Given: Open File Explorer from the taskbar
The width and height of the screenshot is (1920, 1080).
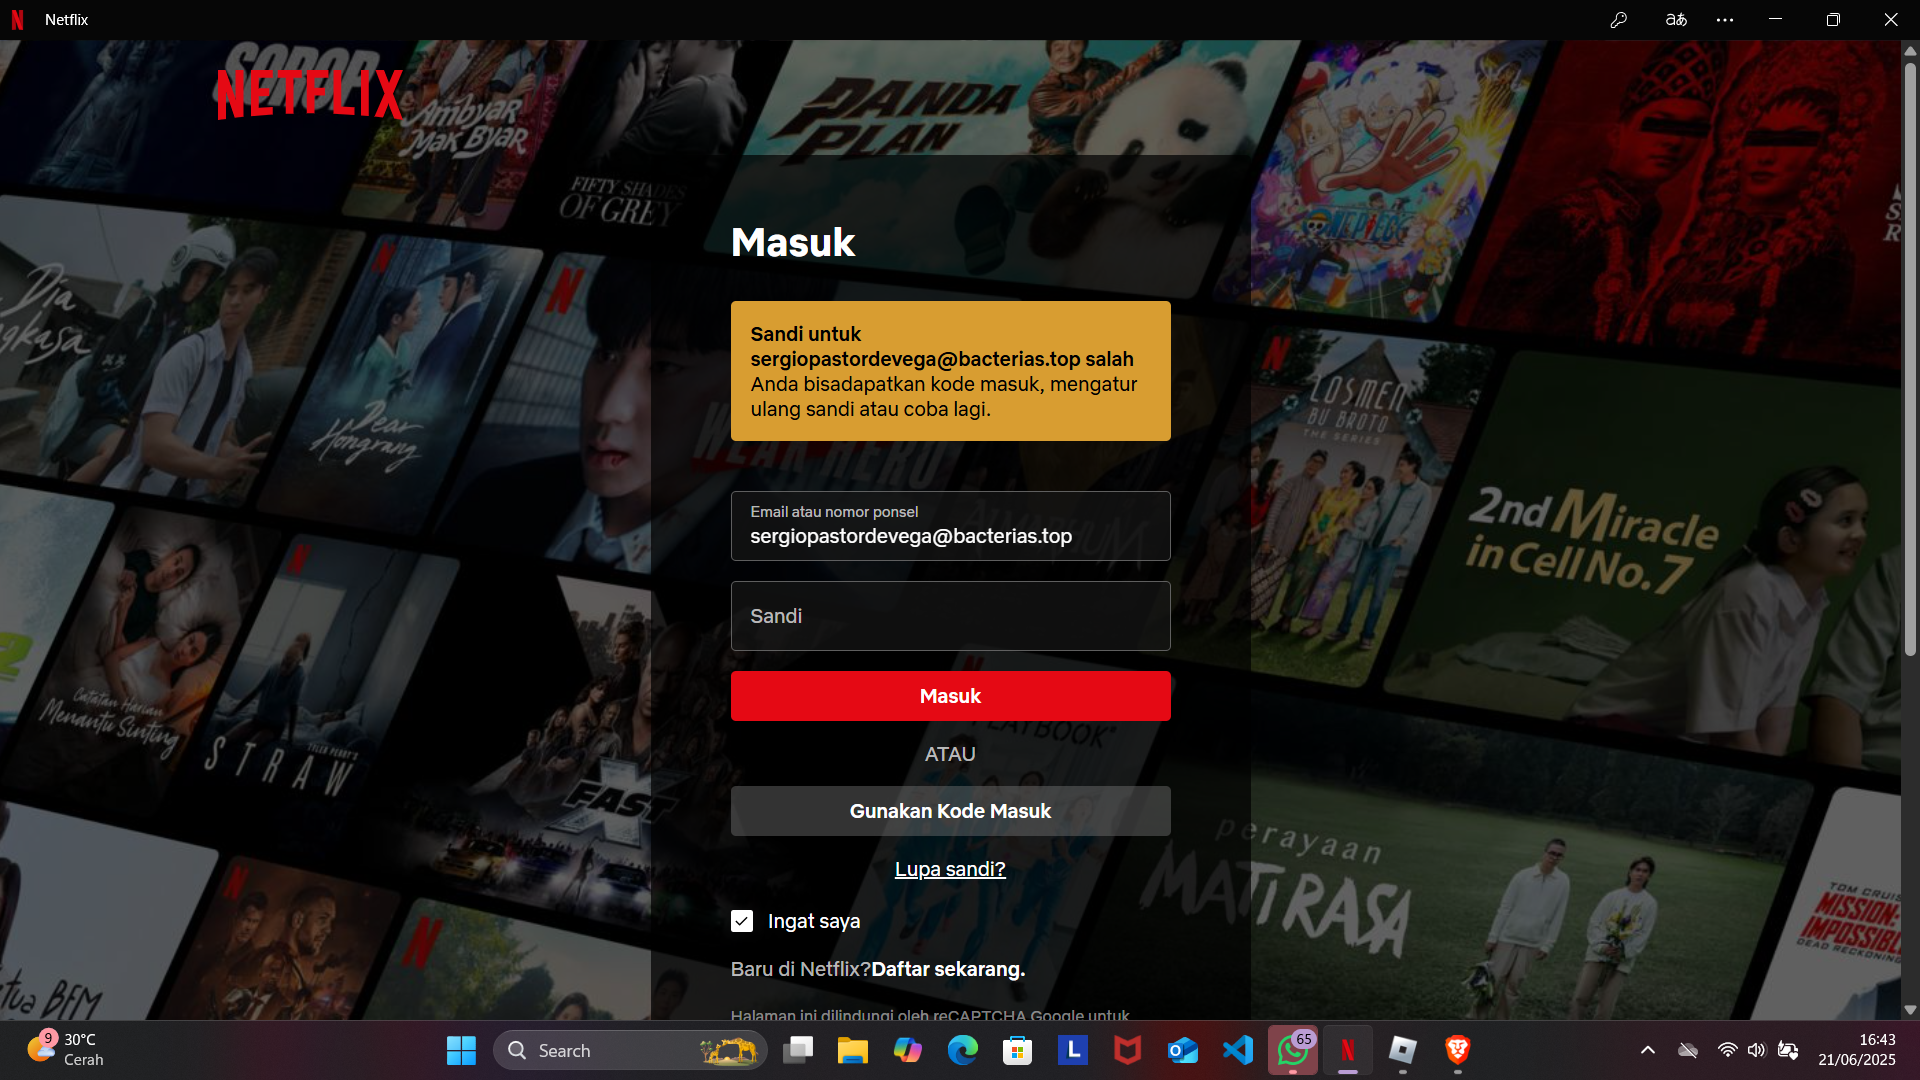Looking at the screenshot, I should (x=852, y=1050).
